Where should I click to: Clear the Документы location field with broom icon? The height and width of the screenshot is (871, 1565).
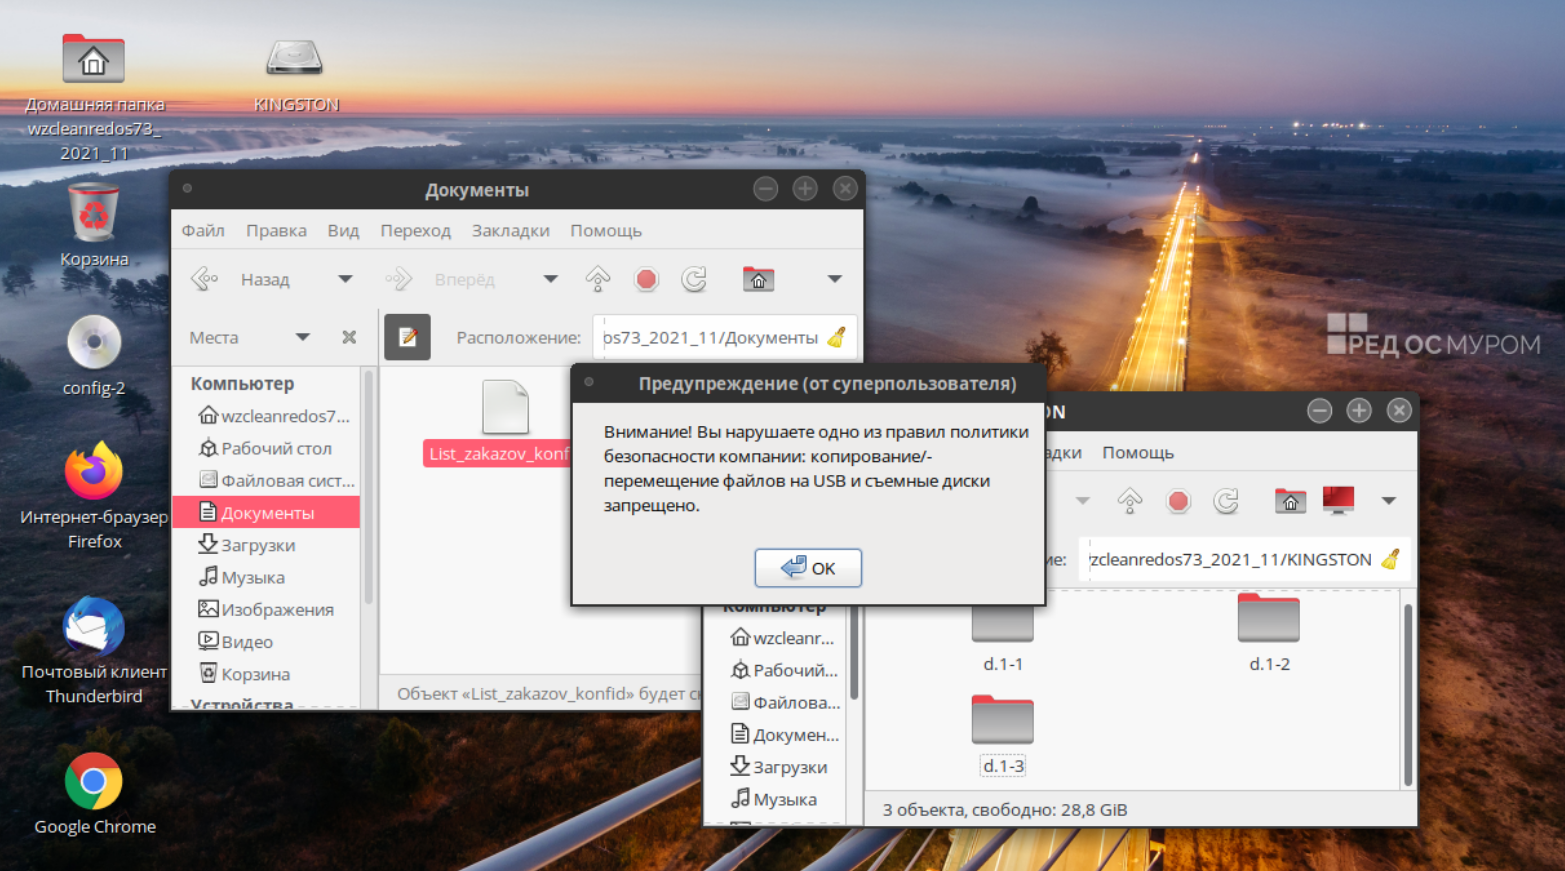coord(837,337)
